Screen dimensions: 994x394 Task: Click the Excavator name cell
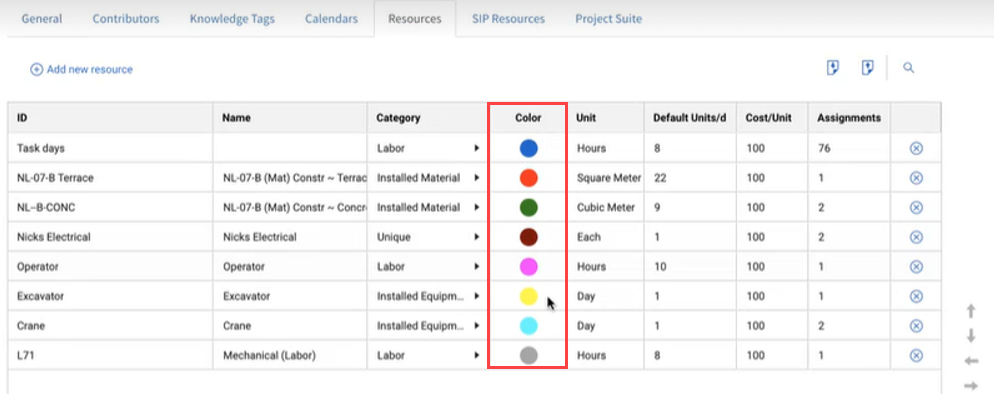tap(290, 296)
